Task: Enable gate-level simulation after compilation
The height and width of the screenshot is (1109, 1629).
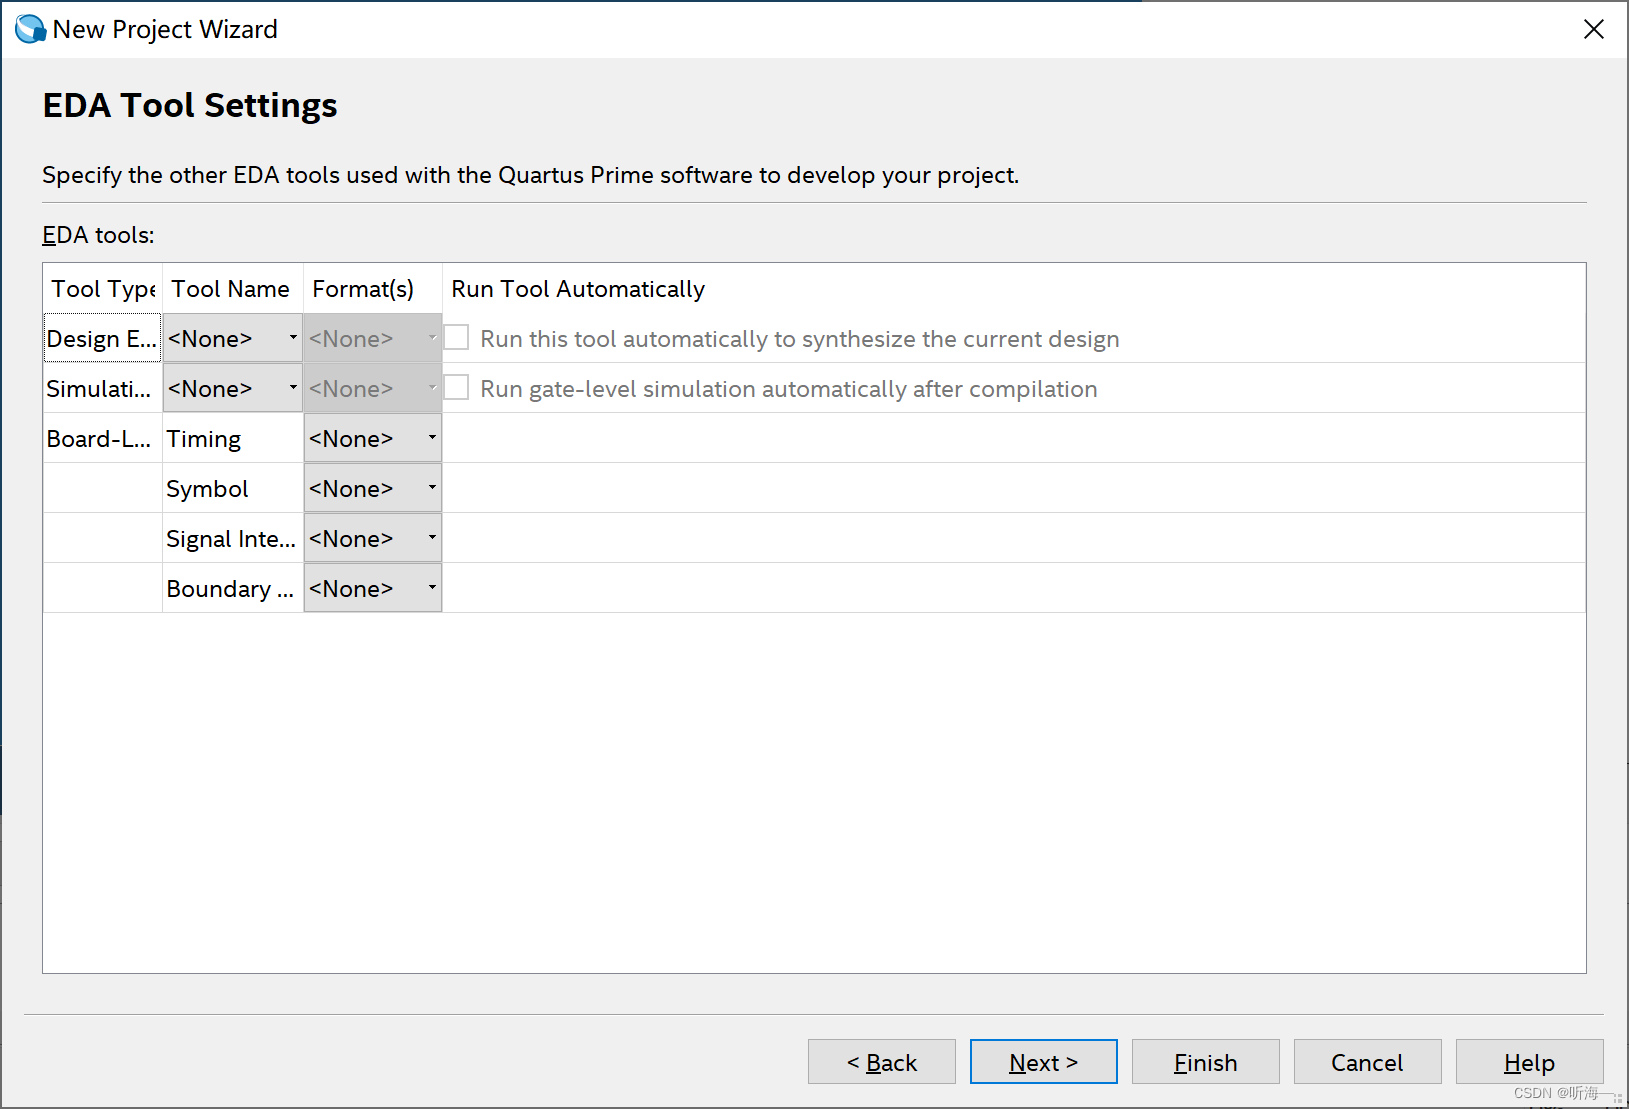Action: pos(457,387)
